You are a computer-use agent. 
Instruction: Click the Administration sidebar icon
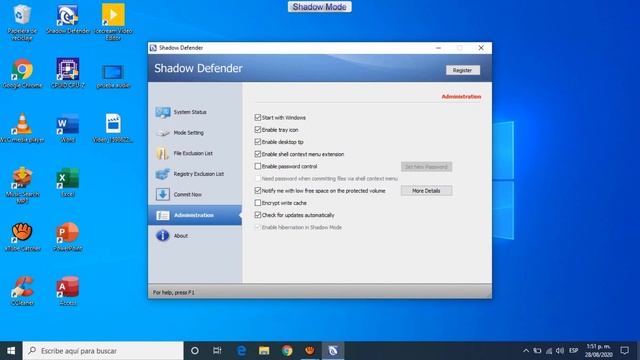(162, 215)
